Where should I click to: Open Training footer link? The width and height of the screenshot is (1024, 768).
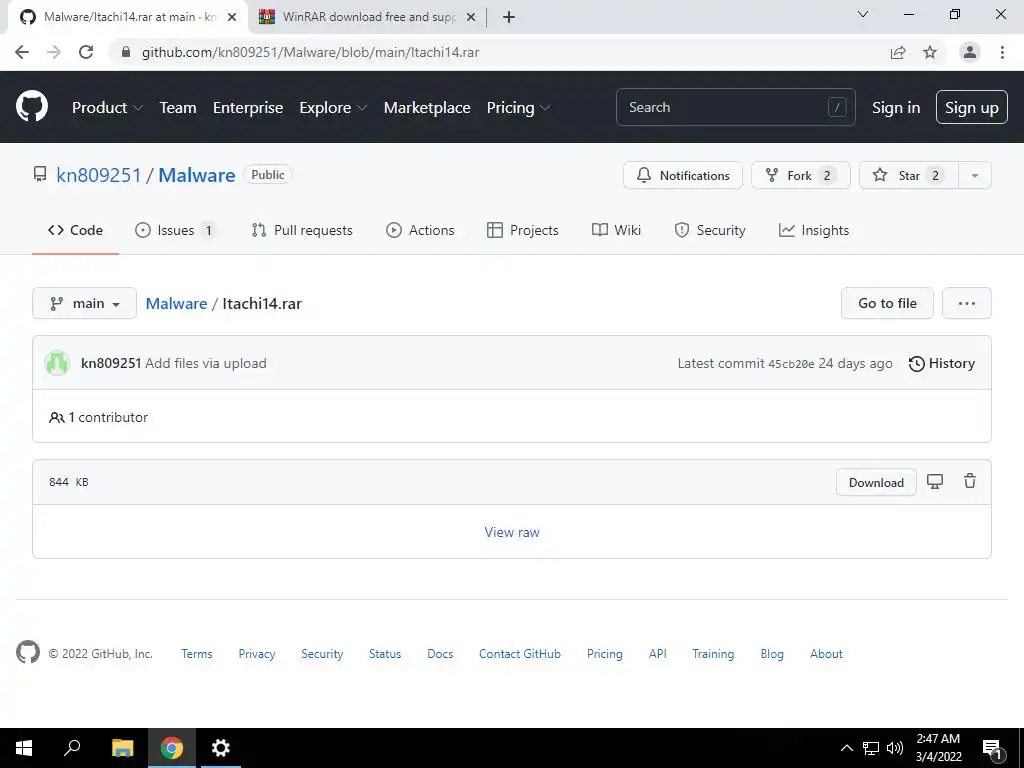713,654
